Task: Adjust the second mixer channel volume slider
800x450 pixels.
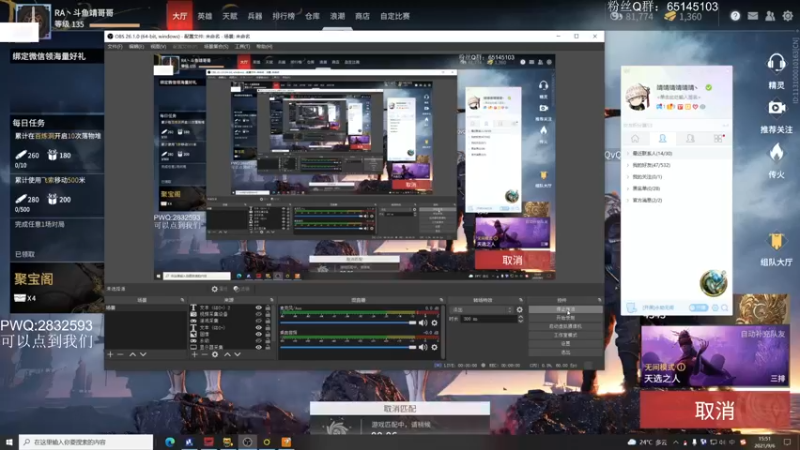Action: pos(348,347)
